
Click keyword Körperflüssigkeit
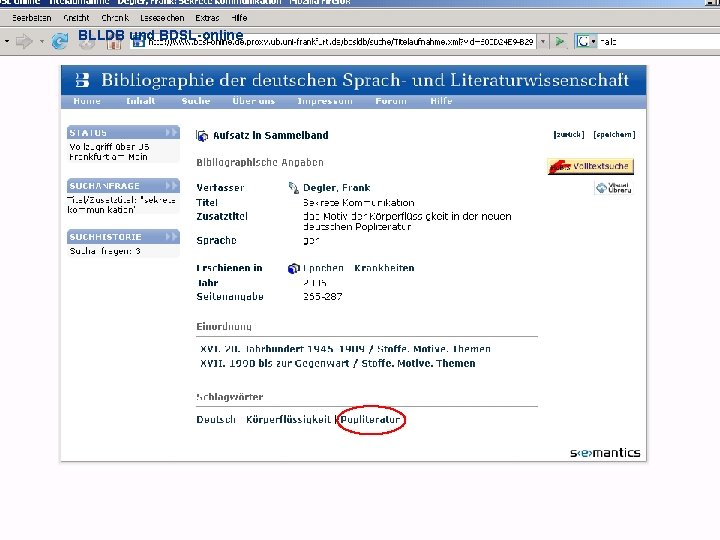[288, 420]
